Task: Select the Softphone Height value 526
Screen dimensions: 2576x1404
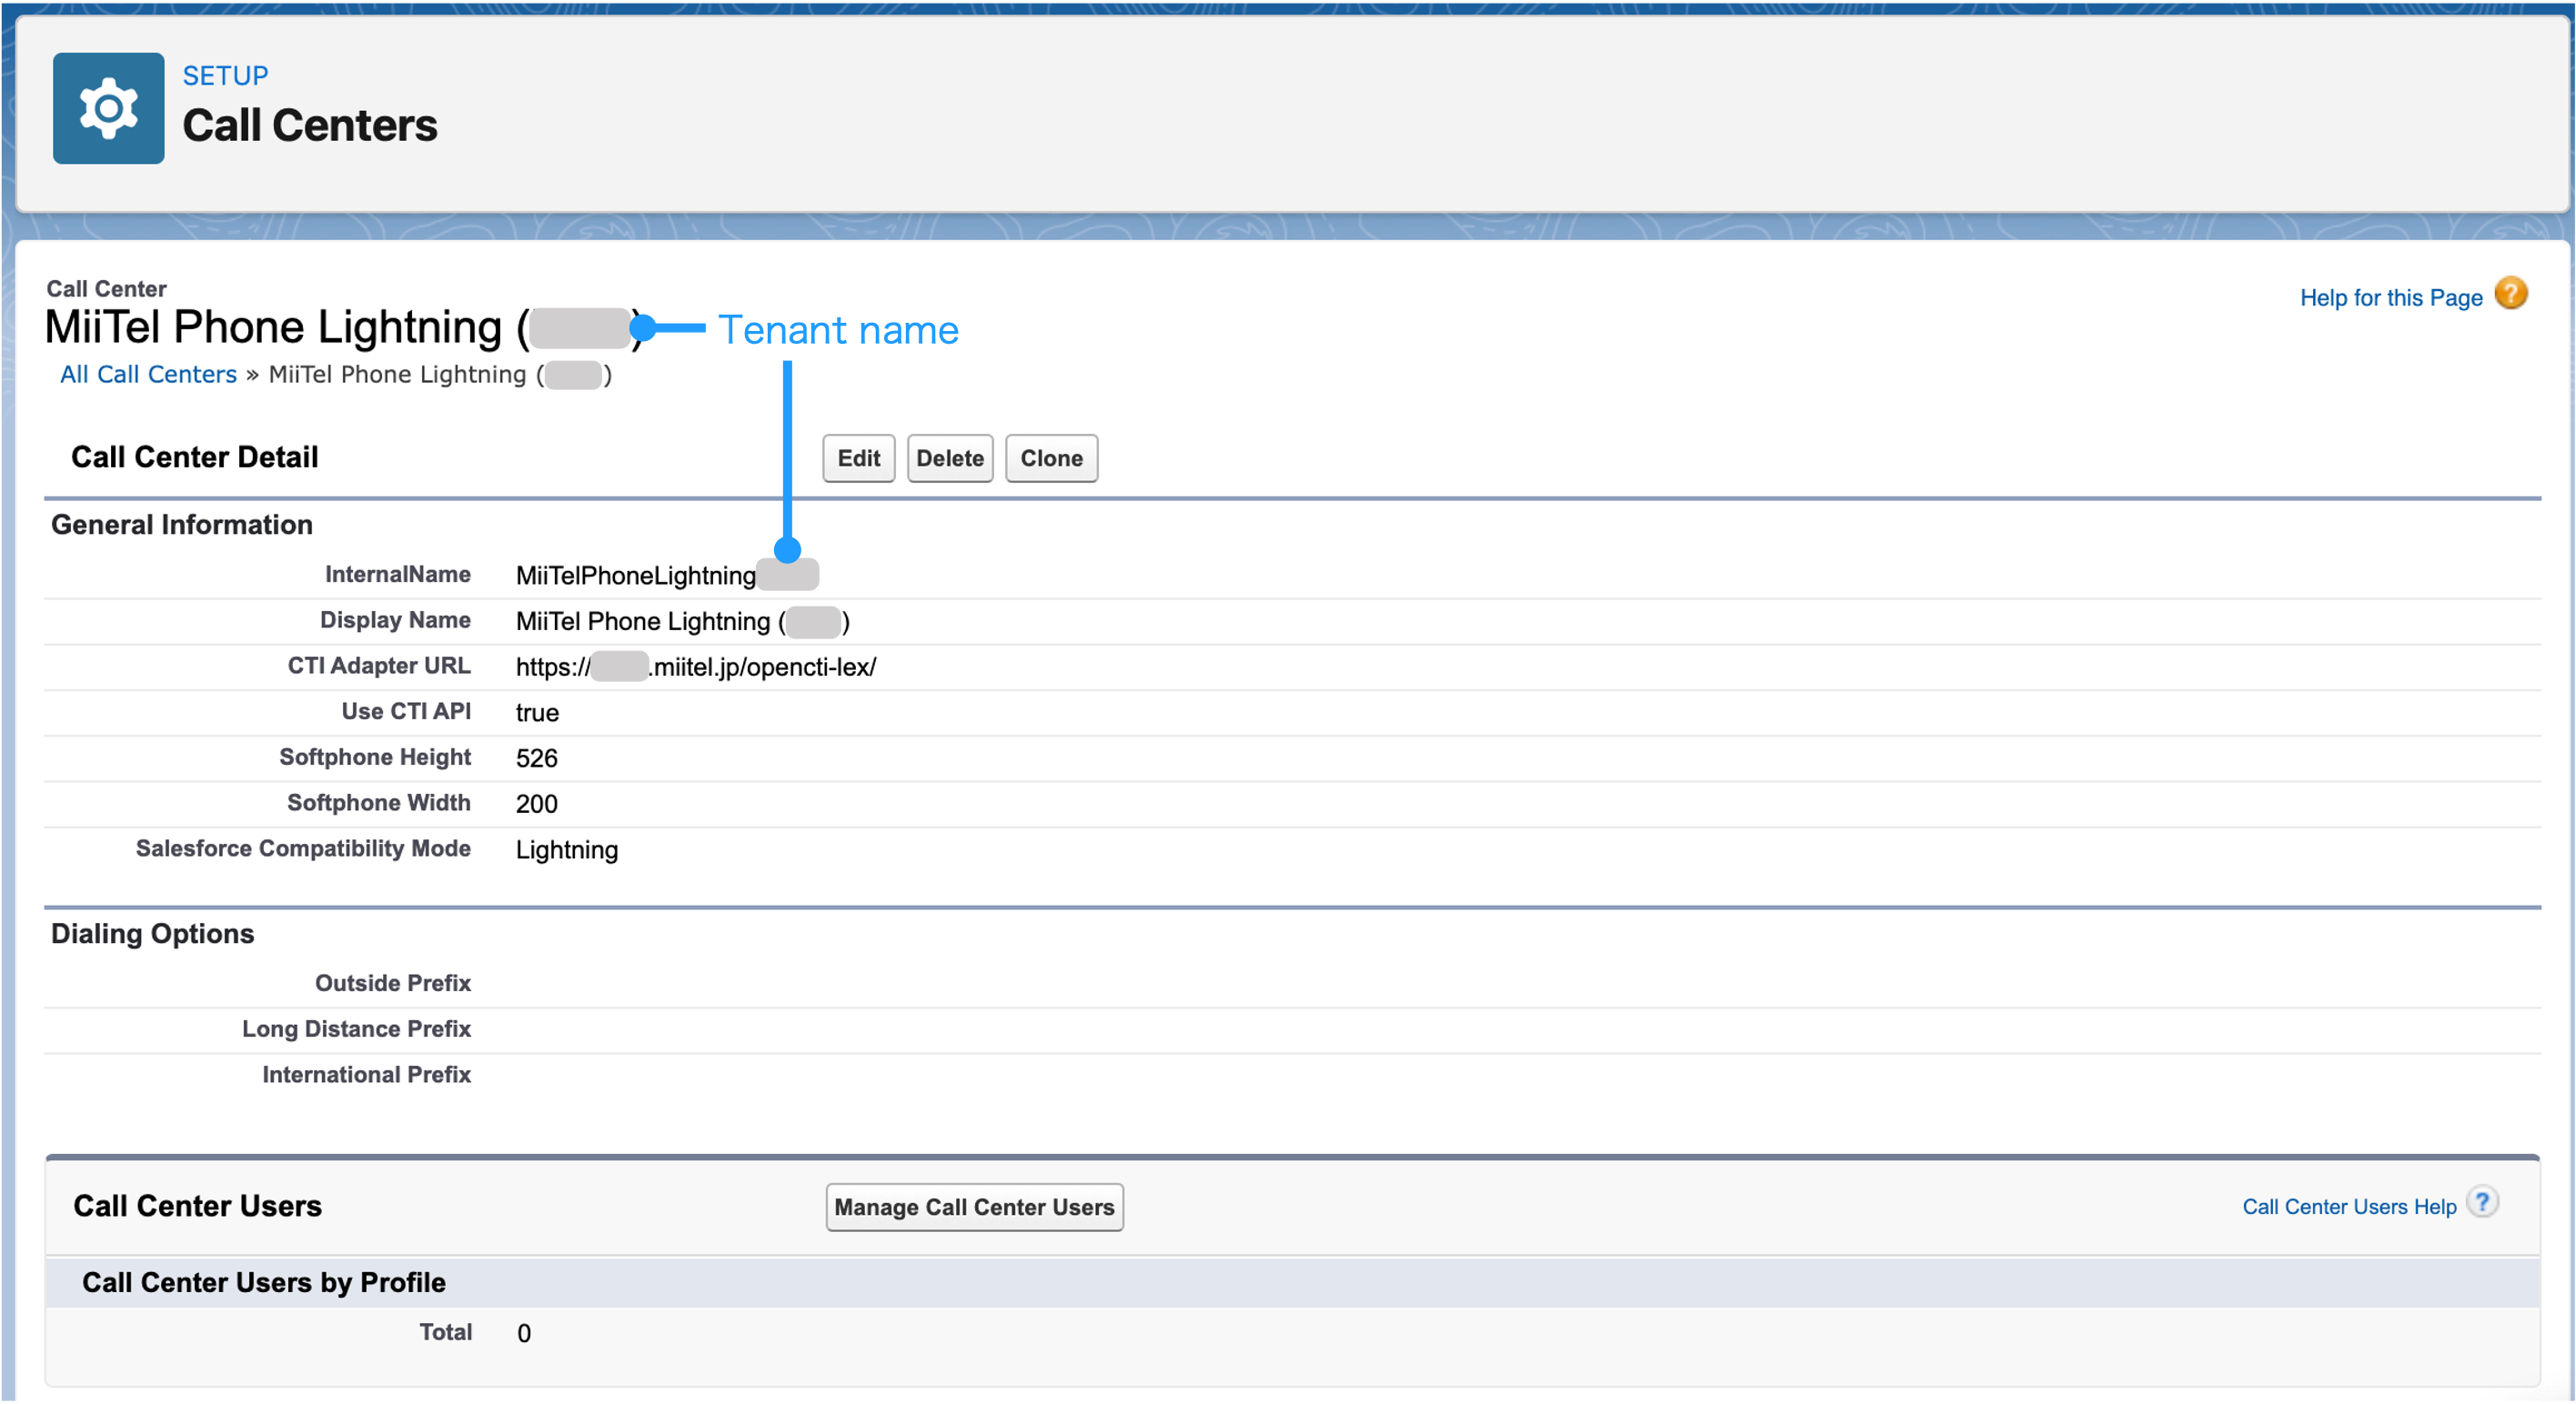Action: pyautogui.click(x=537, y=759)
